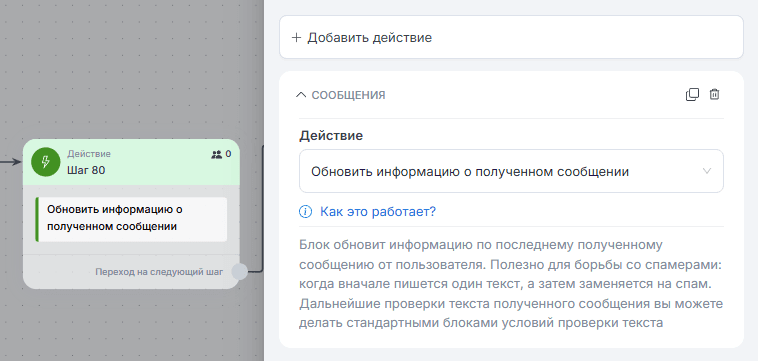Open the Действие dropdown list
Viewport: 758px width, 361px height.
(x=511, y=171)
